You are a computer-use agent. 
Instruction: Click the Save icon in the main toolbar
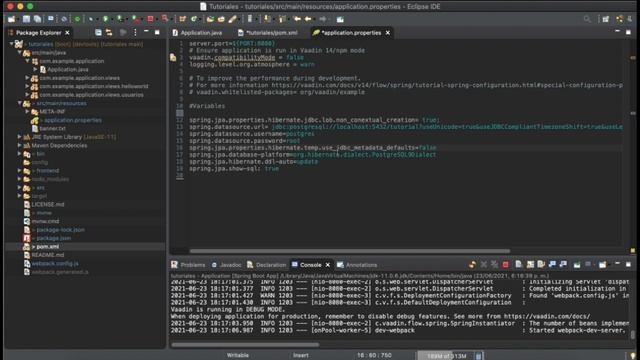(26, 19)
